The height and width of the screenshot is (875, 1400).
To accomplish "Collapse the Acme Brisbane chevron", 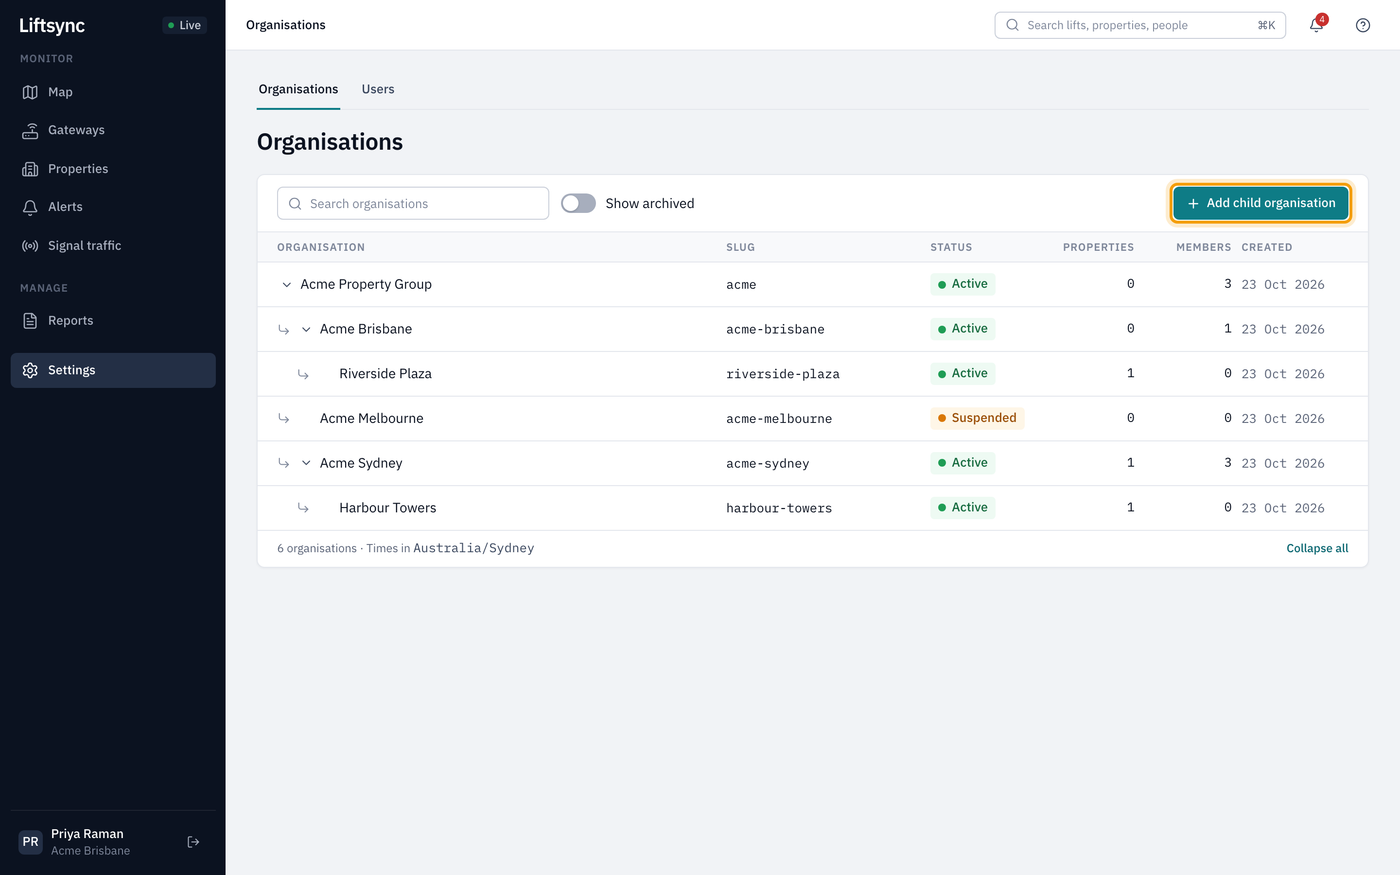I will pos(306,329).
